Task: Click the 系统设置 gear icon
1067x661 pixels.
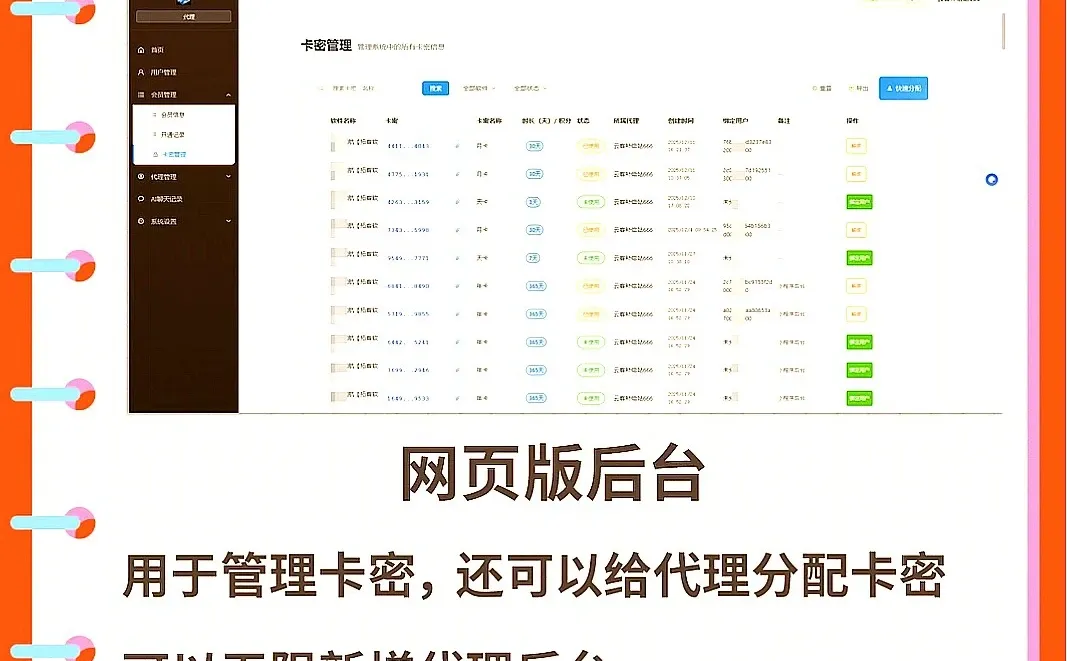Action: point(142,220)
